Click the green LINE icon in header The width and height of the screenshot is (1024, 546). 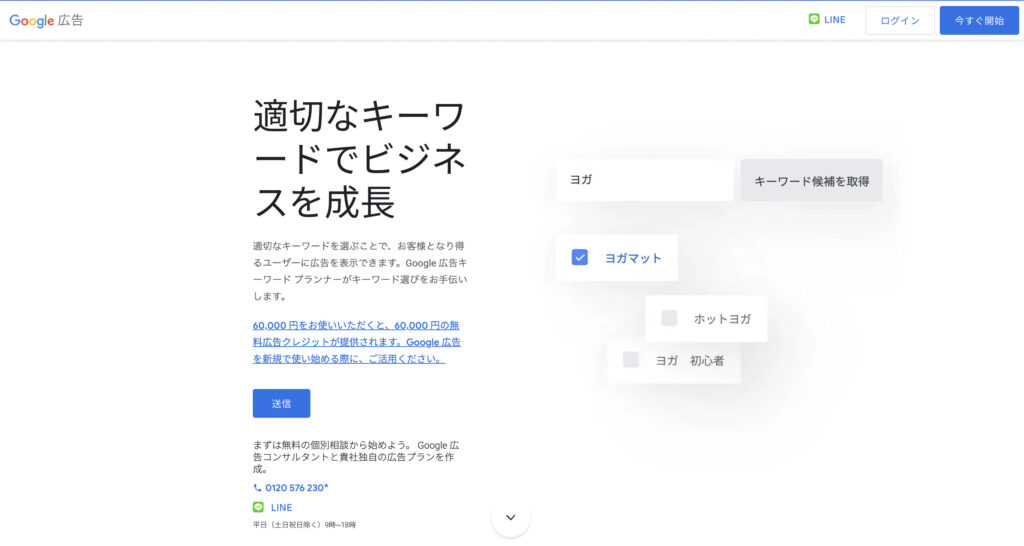coord(814,20)
